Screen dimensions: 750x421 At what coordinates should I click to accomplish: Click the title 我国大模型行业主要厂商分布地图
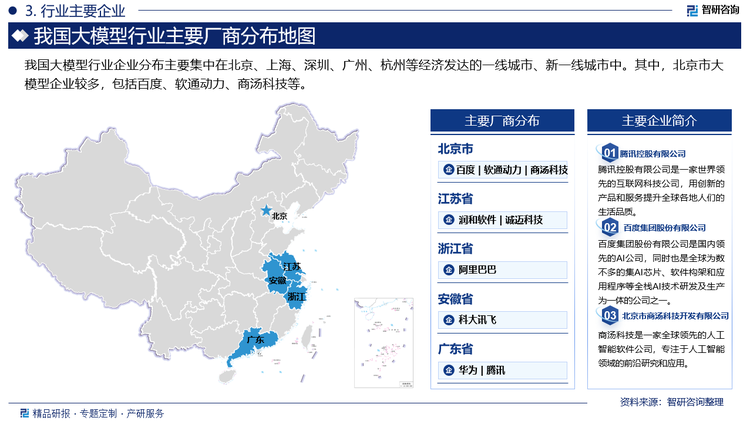175,36
